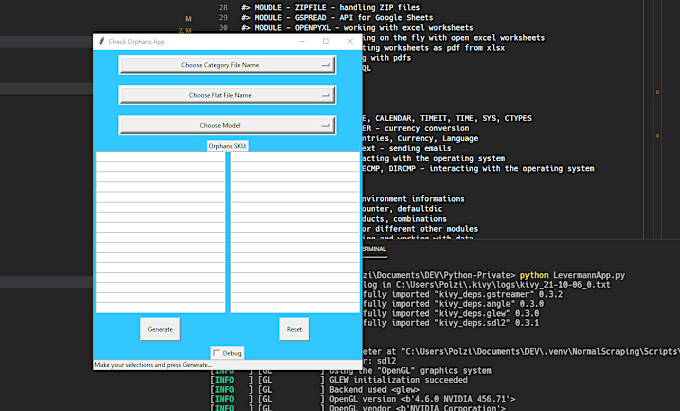This screenshot has height=411, width=680.
Task: Click line number 29 in the code editor
Action: click(x=223, y=17)
